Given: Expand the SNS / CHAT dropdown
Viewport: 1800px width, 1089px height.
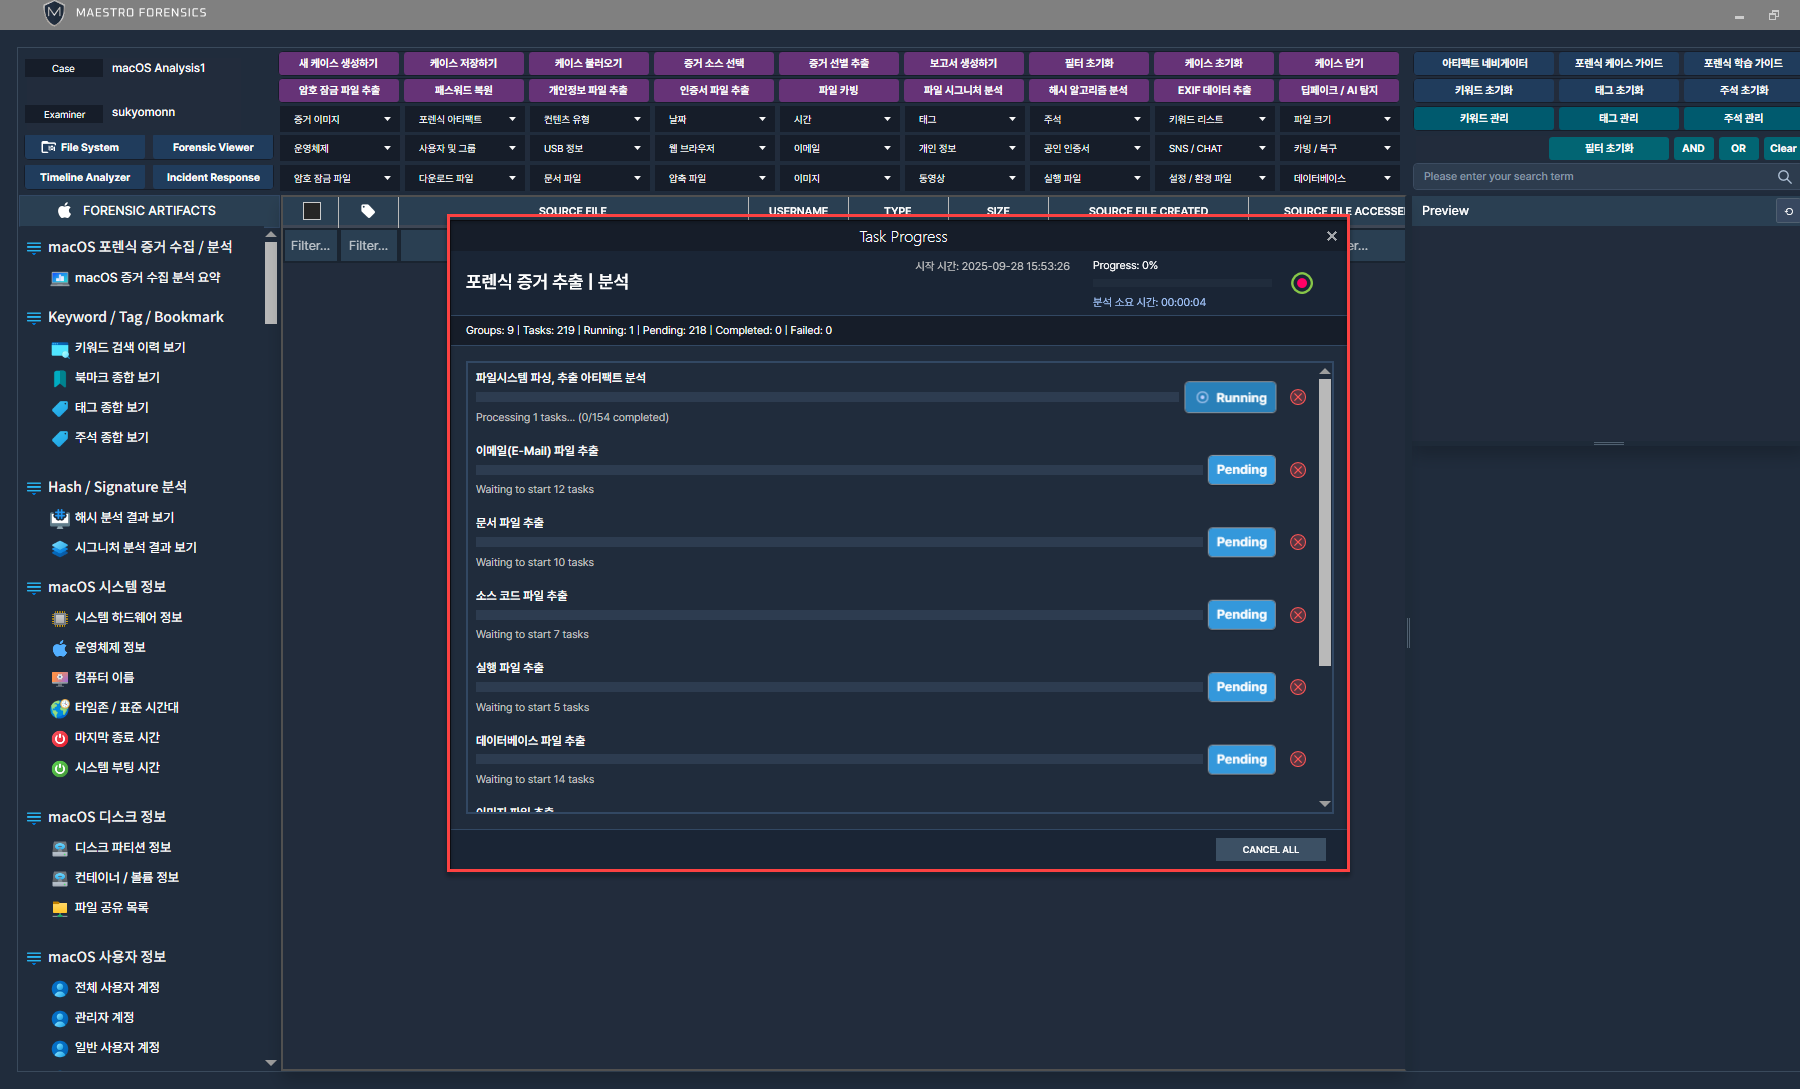Looking at the screenshot, I should [1215, 148].
